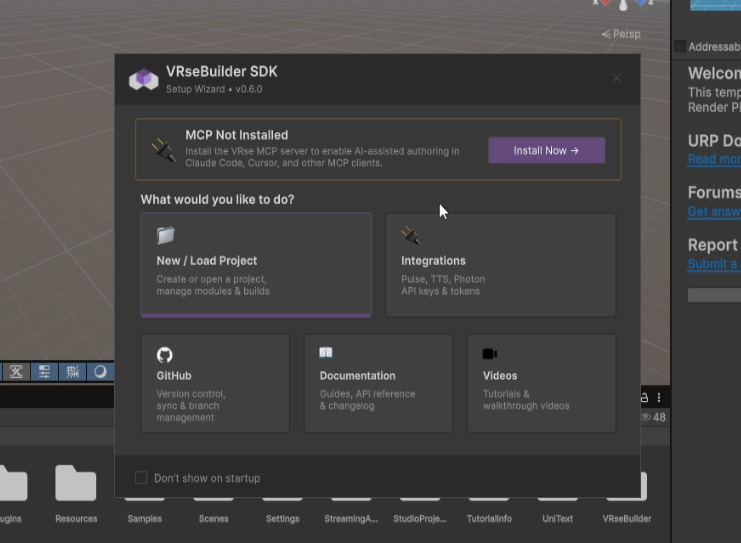This screenshot has width=741, height=543.
Task: Open the Videos tutorials card
Action: pos(542,383)
